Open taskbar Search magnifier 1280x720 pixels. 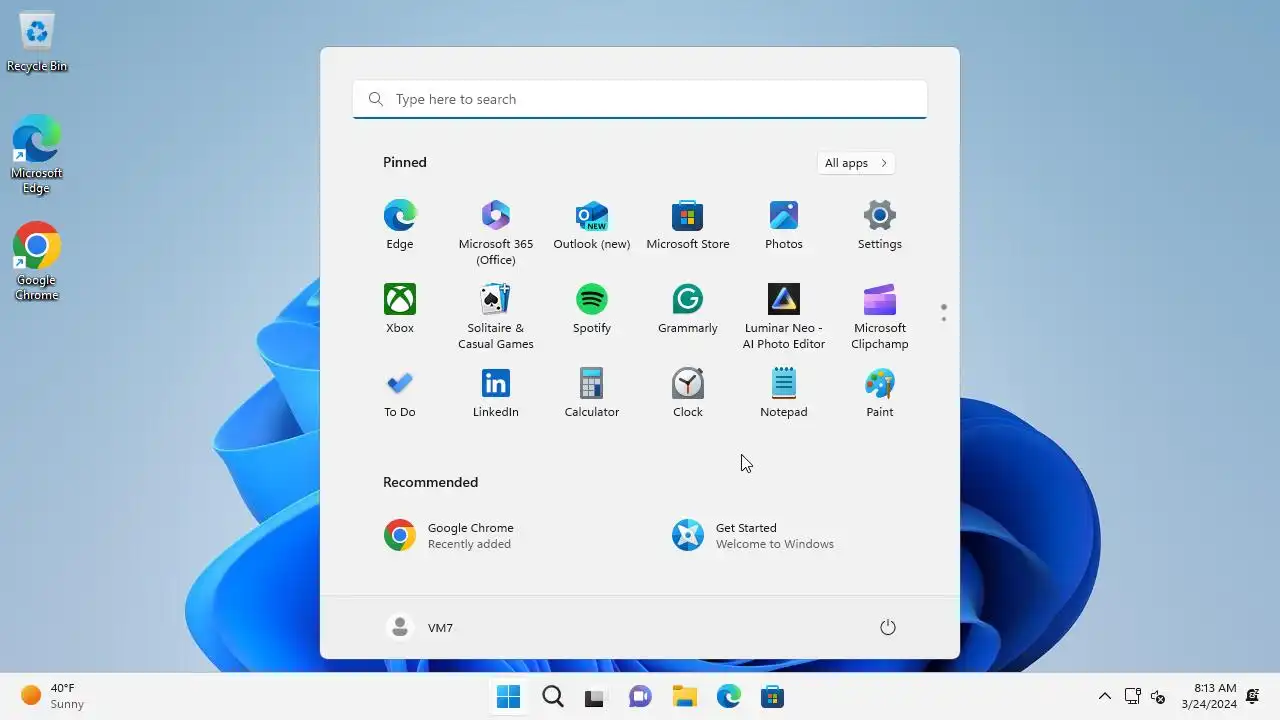coord(553,697)
